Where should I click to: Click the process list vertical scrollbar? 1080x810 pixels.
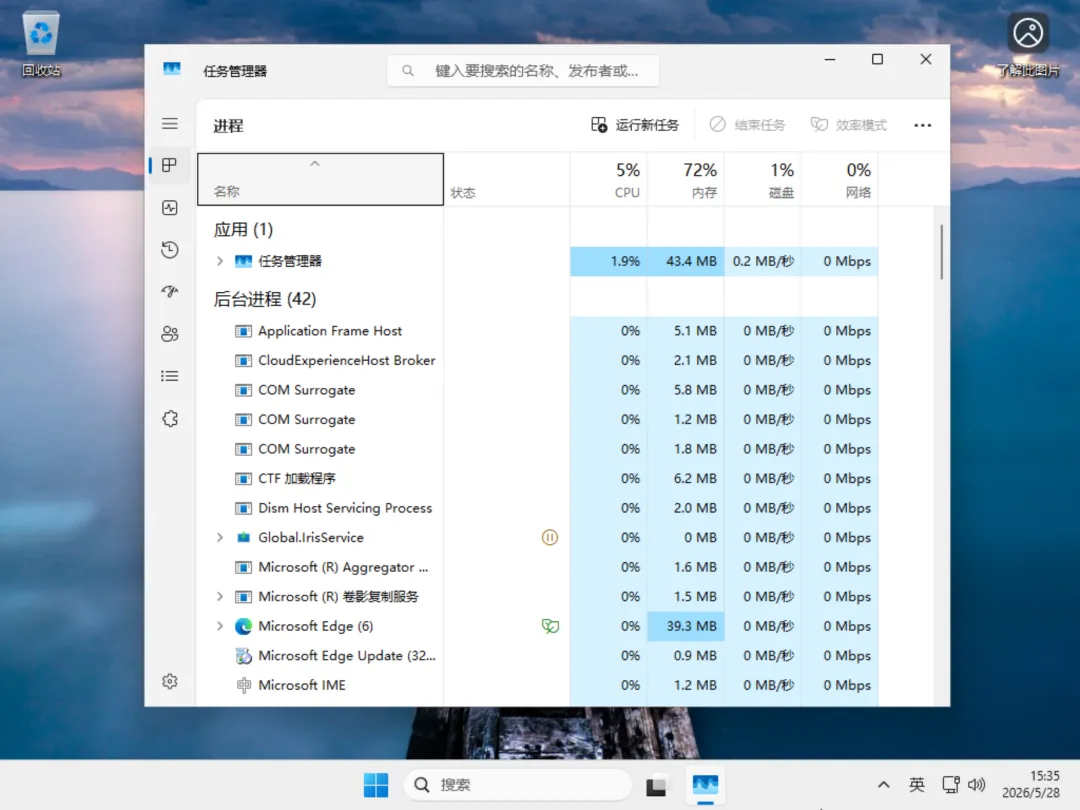941,252
